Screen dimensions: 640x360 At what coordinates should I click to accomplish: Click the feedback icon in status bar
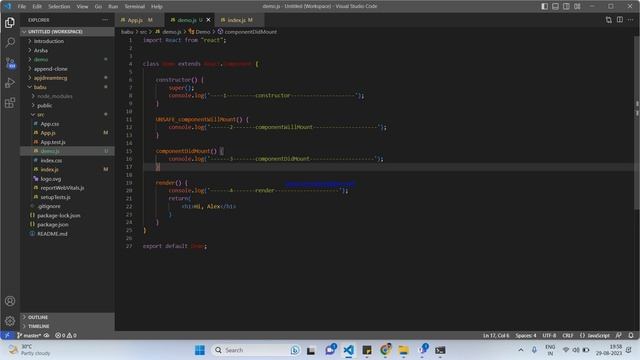tap(619, 336)
